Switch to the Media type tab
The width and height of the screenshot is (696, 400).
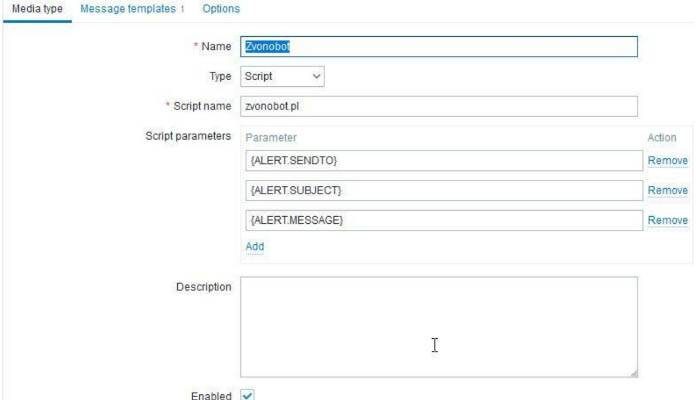(37, 9)
